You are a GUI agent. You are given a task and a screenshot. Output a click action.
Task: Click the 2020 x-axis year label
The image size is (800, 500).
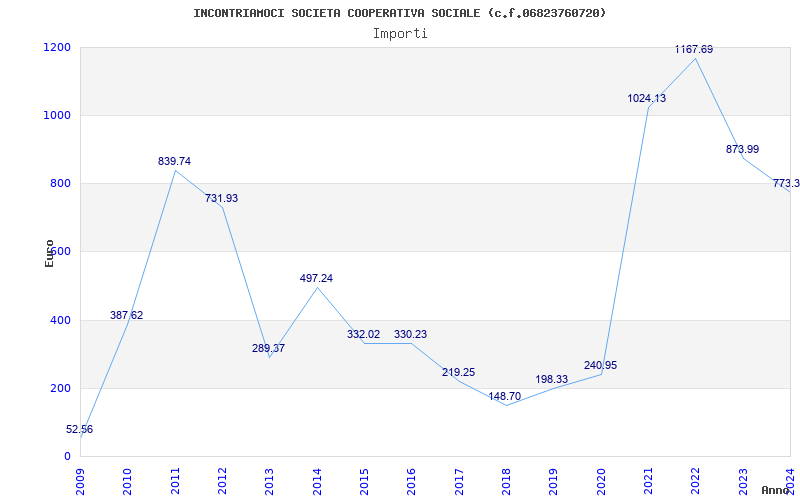601,482
